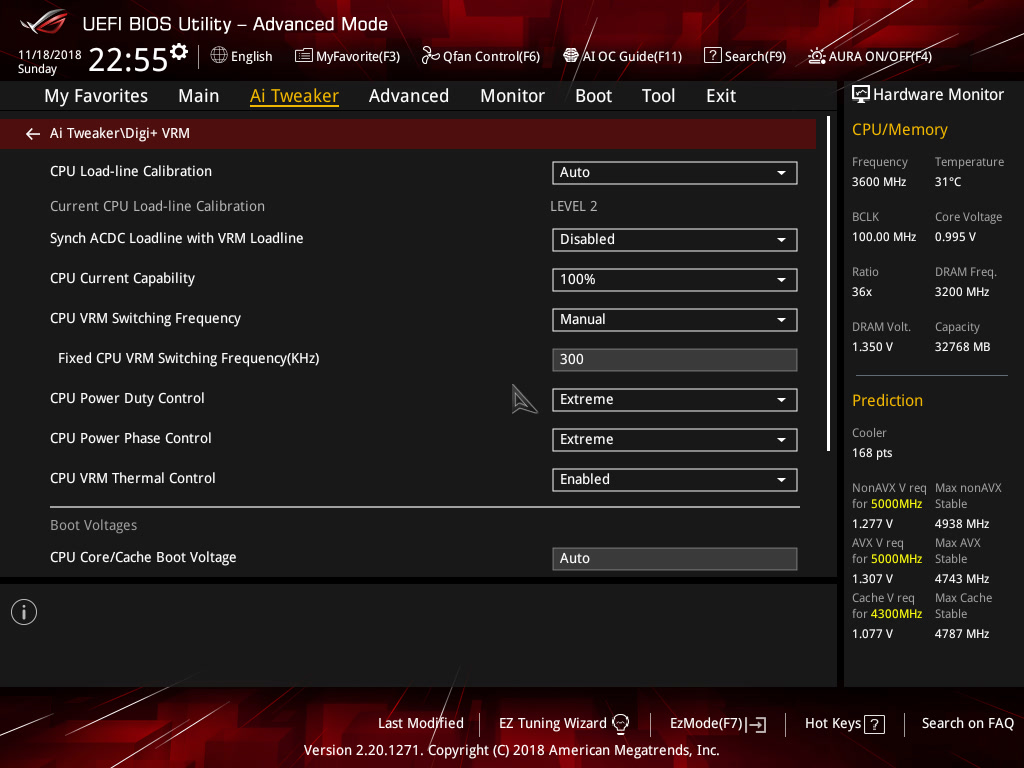Open time settings gear icon
Viewport: 1024px width, 768px height.
point(179,52)
